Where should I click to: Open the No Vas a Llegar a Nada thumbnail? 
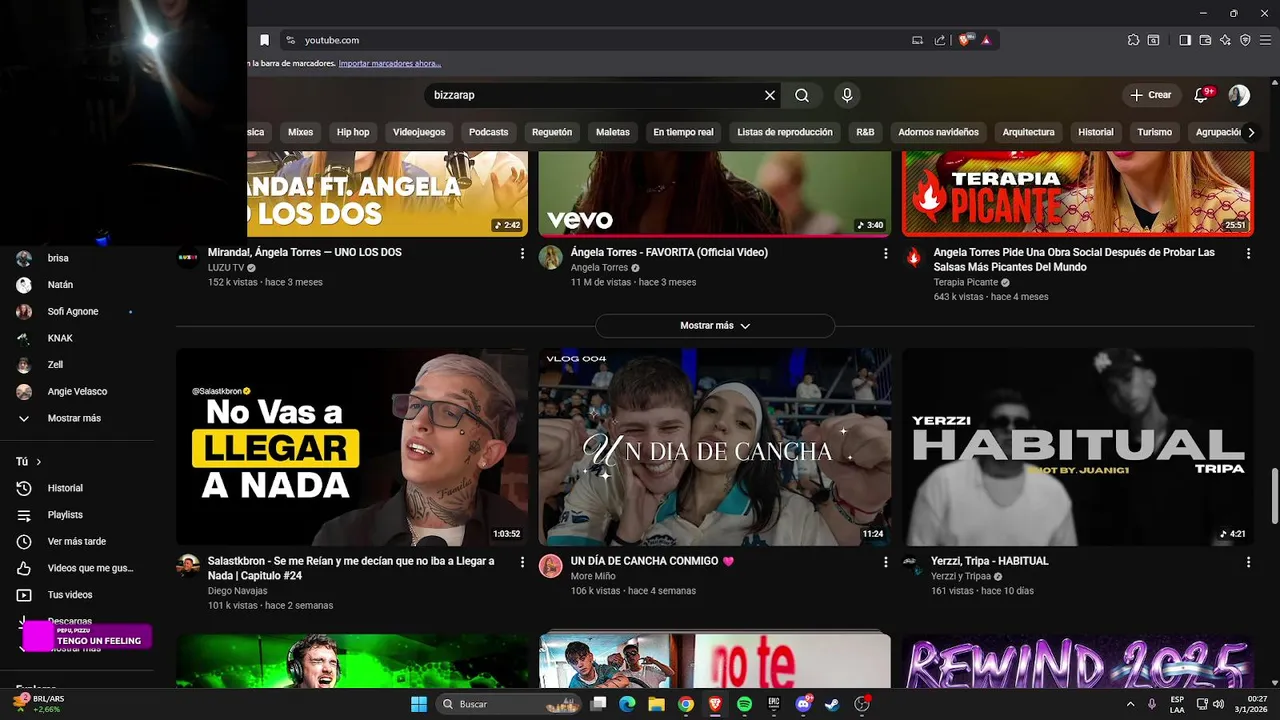click(352, 447)
